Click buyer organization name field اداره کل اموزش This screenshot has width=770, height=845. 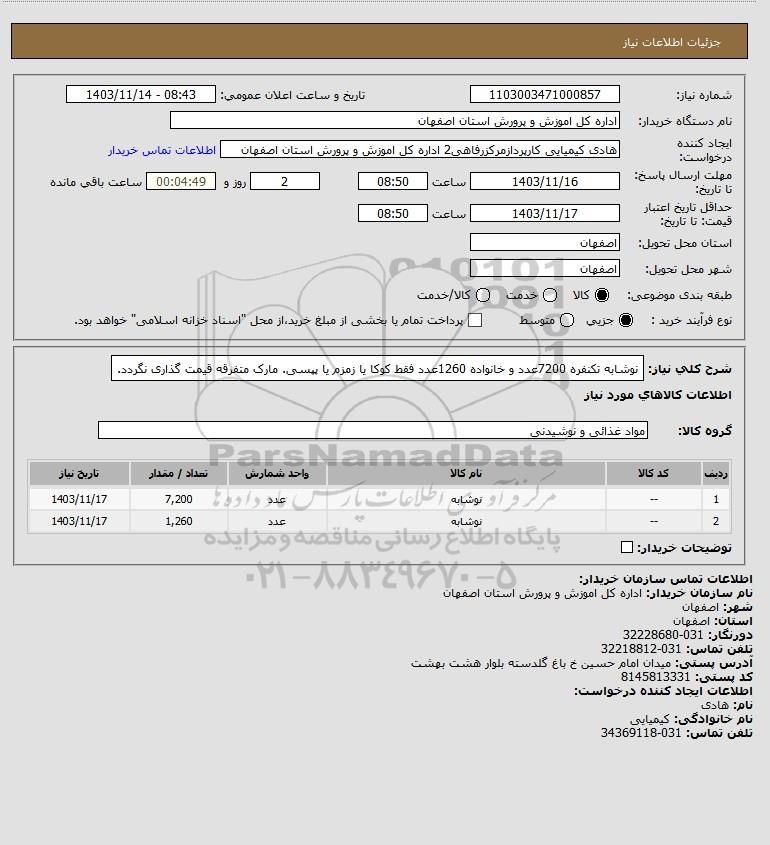coord(394,120)
